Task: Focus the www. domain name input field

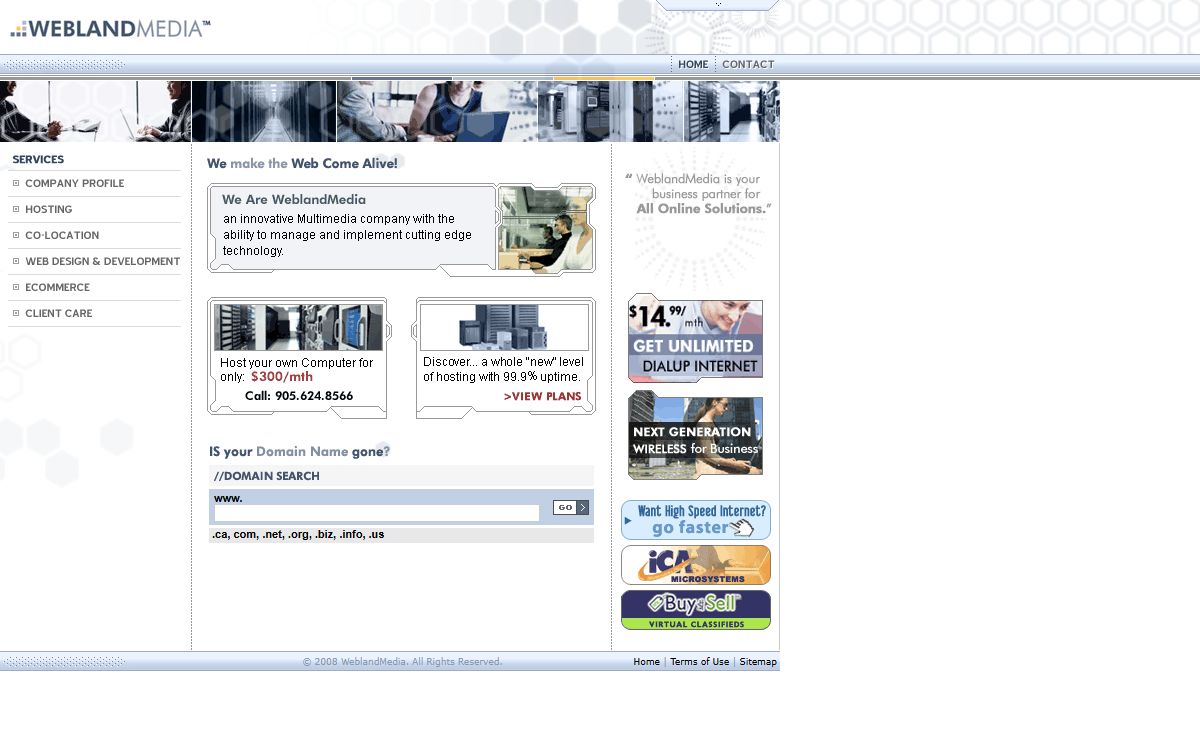Action: [377, 513]
